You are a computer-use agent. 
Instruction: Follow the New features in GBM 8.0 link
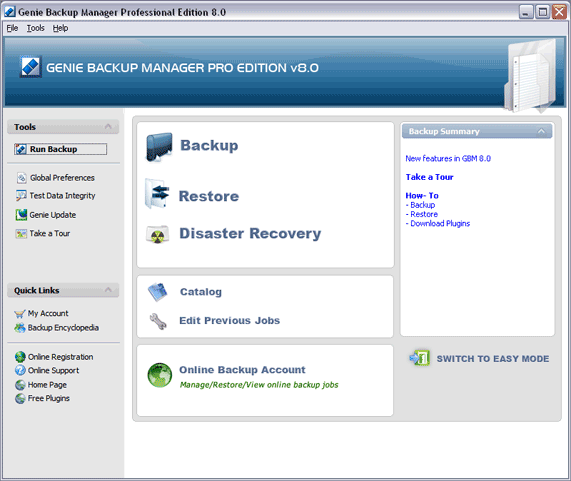(x=448, y=158)
